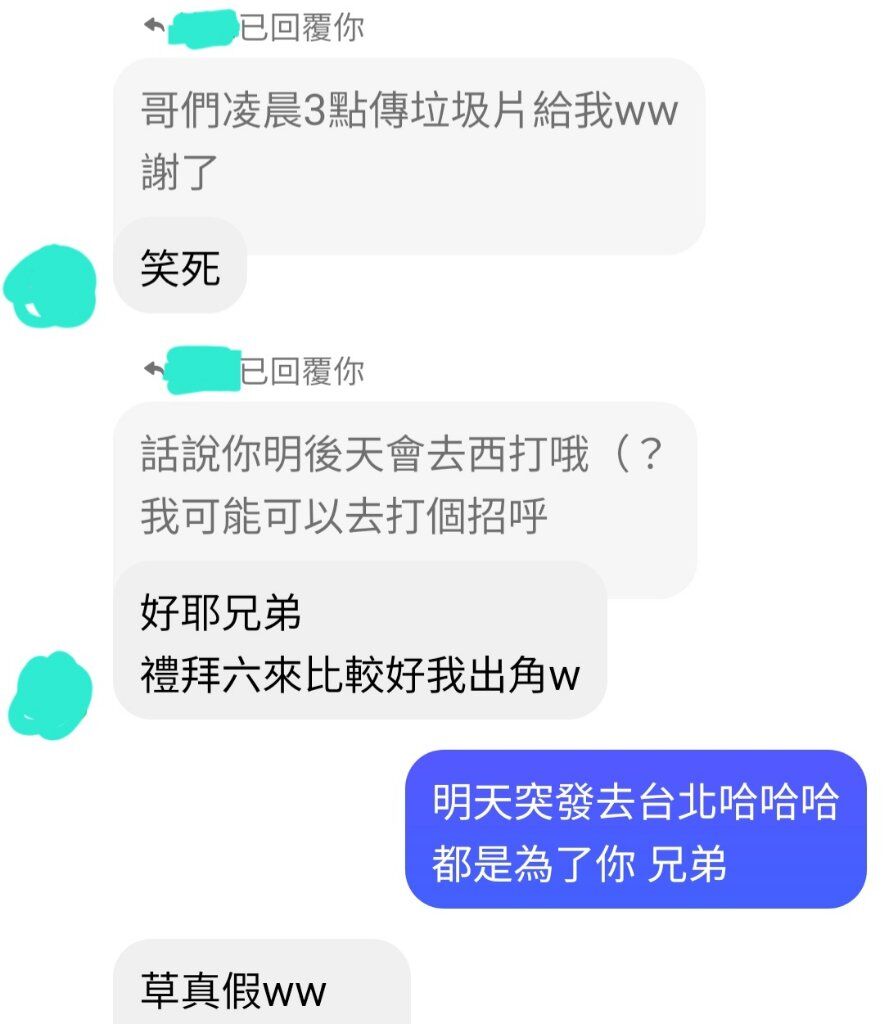The height and width of the screenshot is (1024, 884).
Task: Select the 草真假ww message bubble
Action: click(262, 982)
